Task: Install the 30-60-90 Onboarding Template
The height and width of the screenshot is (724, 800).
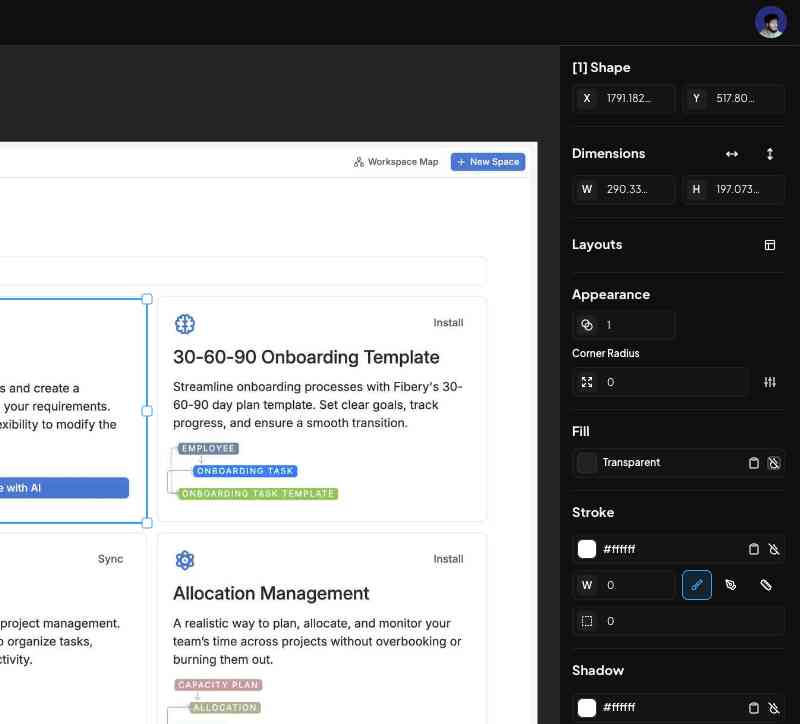Action: click(448, 322)
